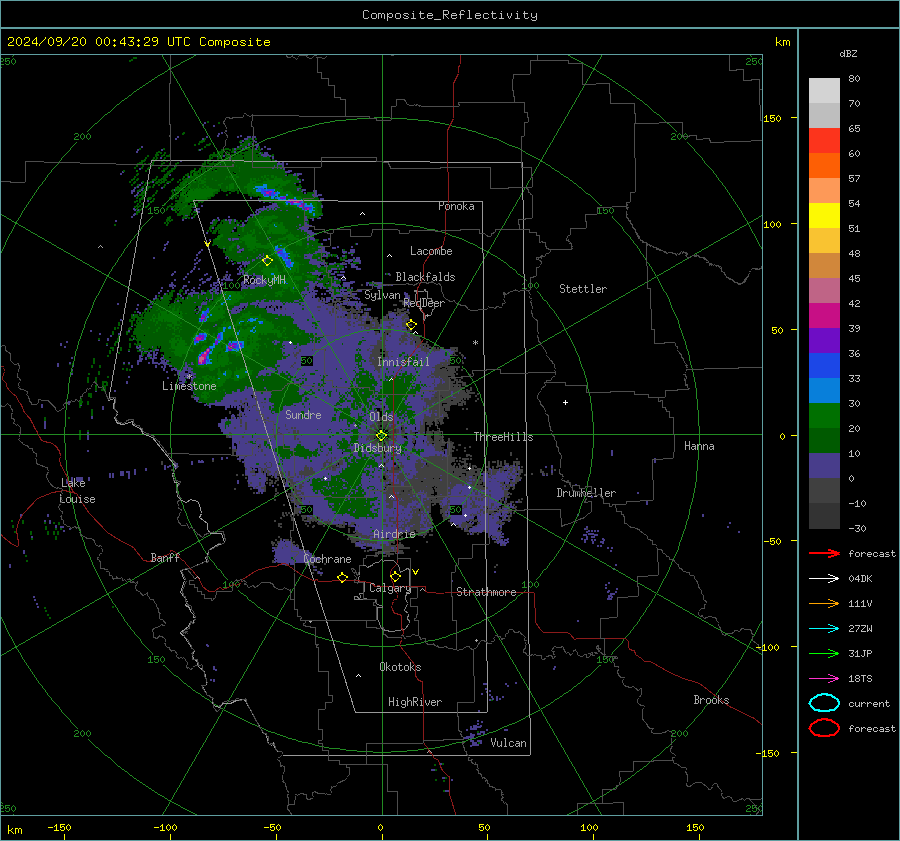This screenshot has width=900, height=841.
Task: Click the yellow diamond marker near RedDeer
Action: (411, 325)
